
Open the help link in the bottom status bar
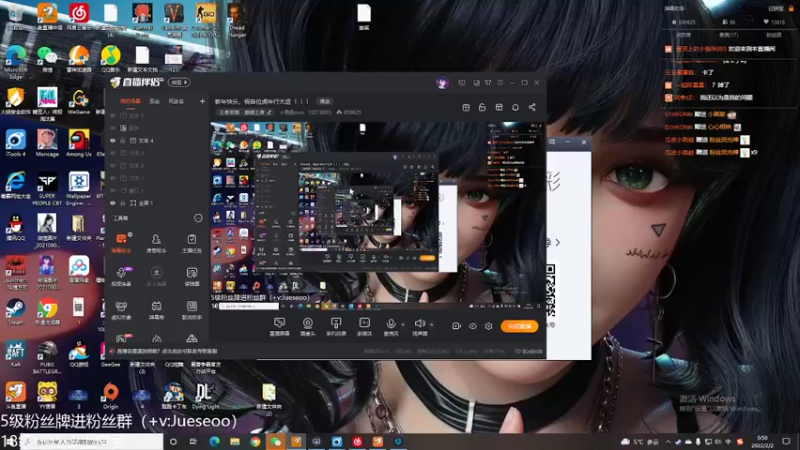click(x=167, y=351)
